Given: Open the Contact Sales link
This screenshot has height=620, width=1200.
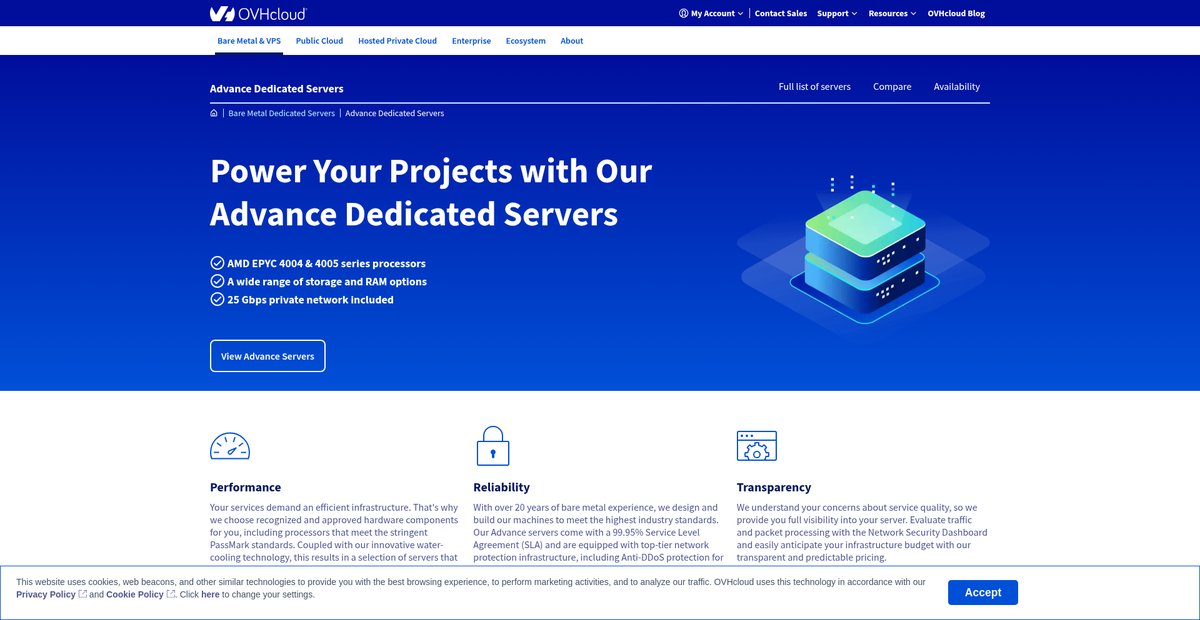Looking at the screenshot, I should 780,14.
